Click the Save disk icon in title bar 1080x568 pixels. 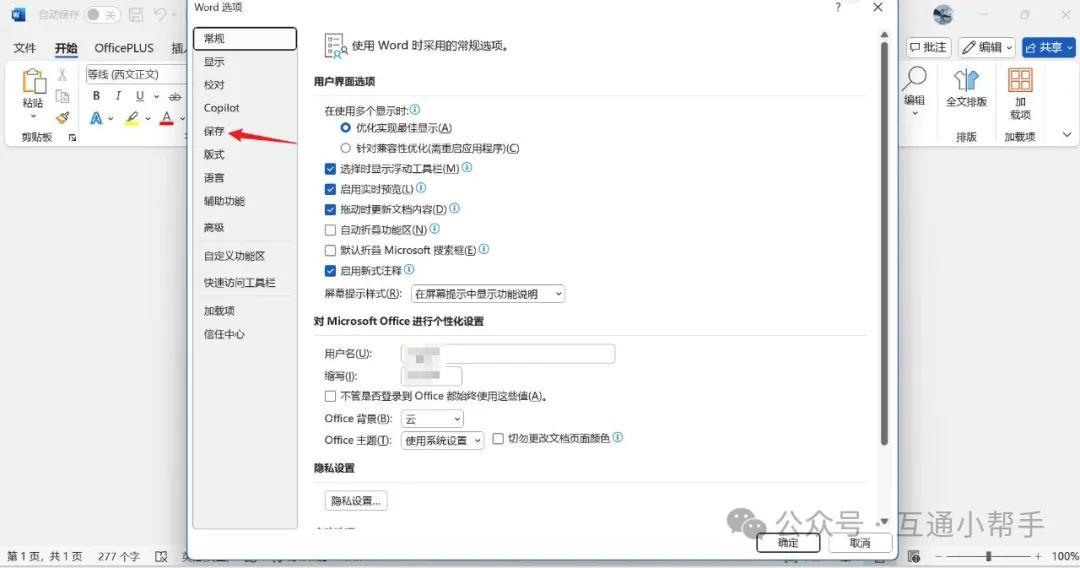coord(136,14)
